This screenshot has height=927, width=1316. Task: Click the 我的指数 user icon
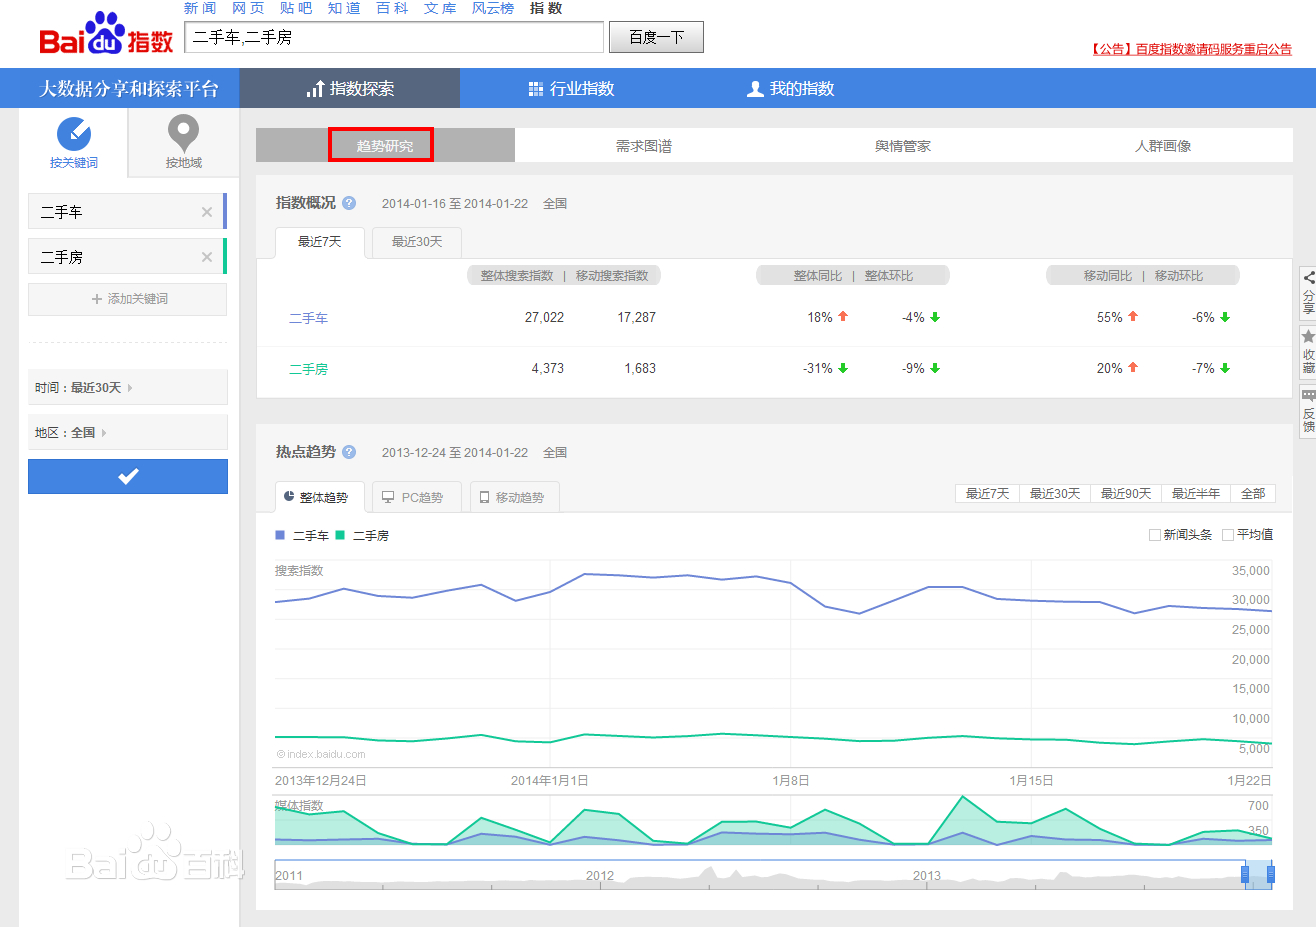click(x=755, y=89)
